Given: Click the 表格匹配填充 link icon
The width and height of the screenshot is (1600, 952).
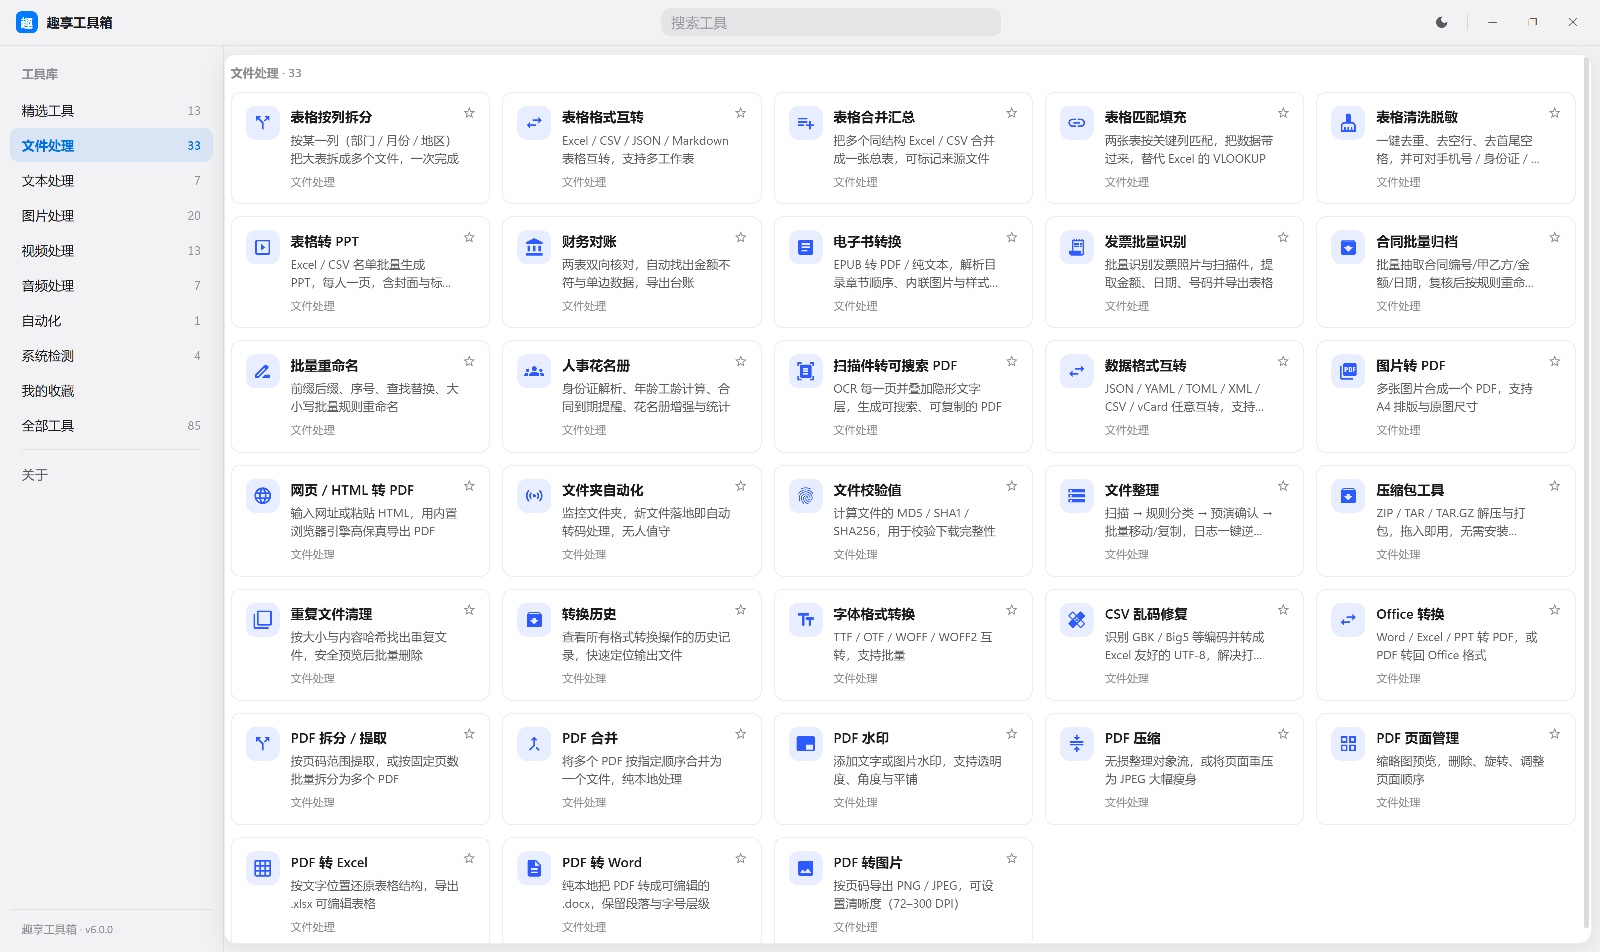Looking at the screenshot, I should [x=1076, y=123].
